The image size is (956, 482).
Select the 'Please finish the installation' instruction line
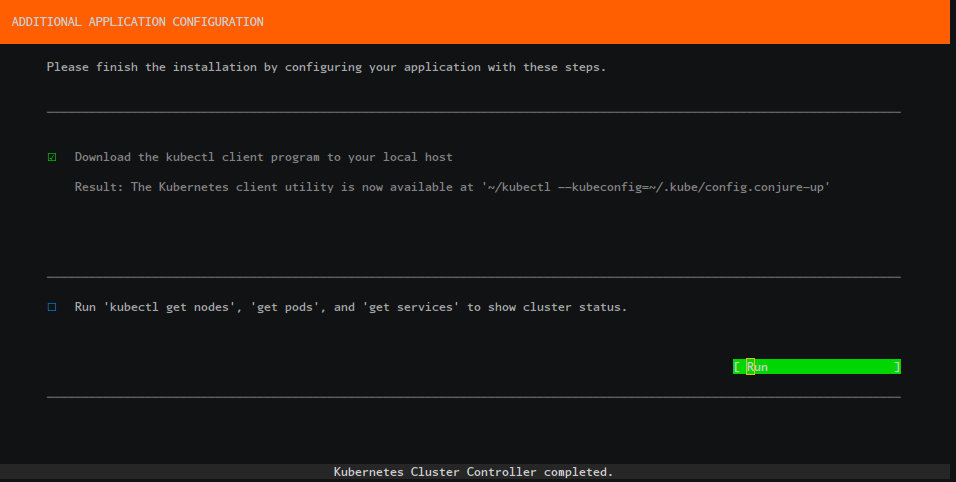click(326, 67)
